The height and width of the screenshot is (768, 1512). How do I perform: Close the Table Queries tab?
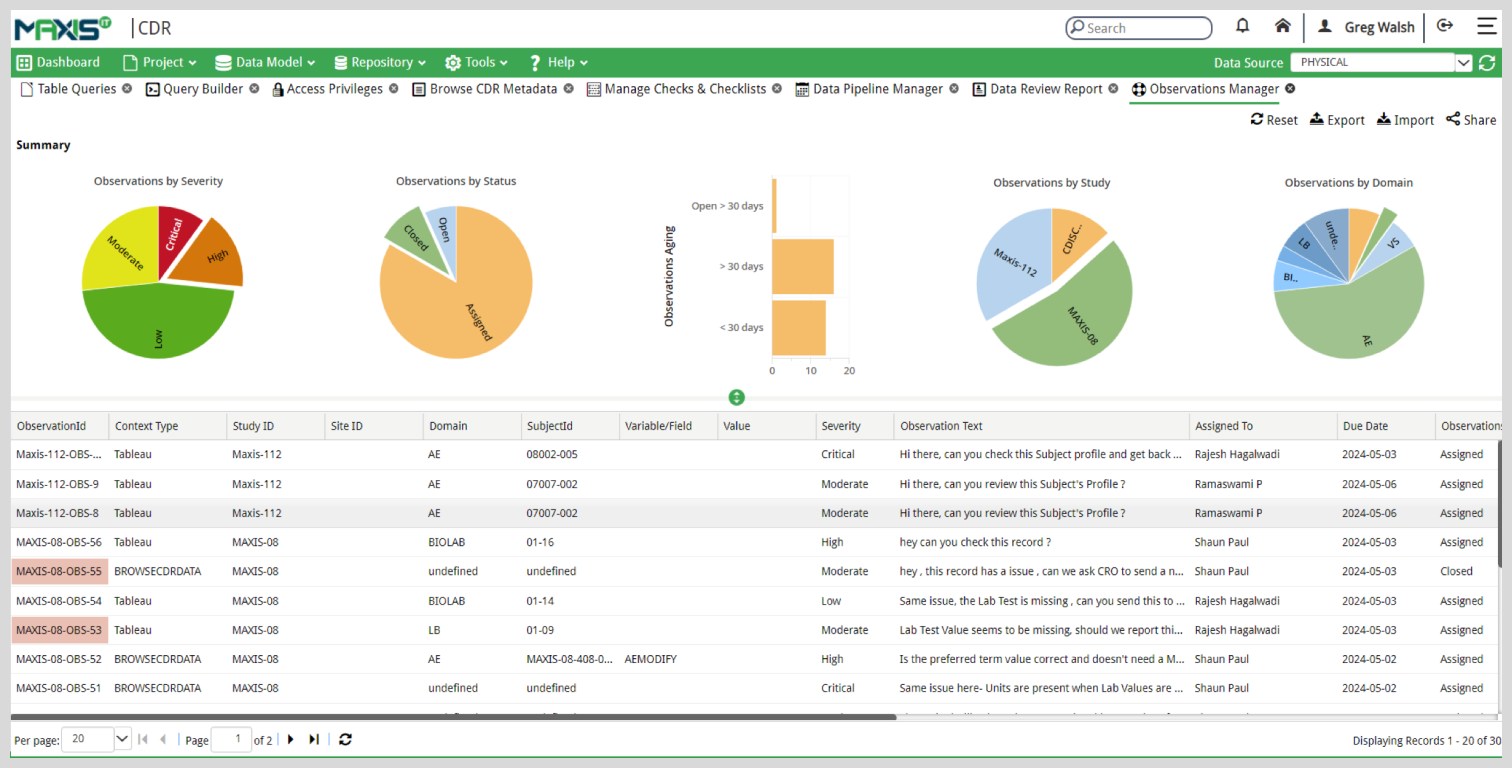pyautogui.click(x=126, y=88)
